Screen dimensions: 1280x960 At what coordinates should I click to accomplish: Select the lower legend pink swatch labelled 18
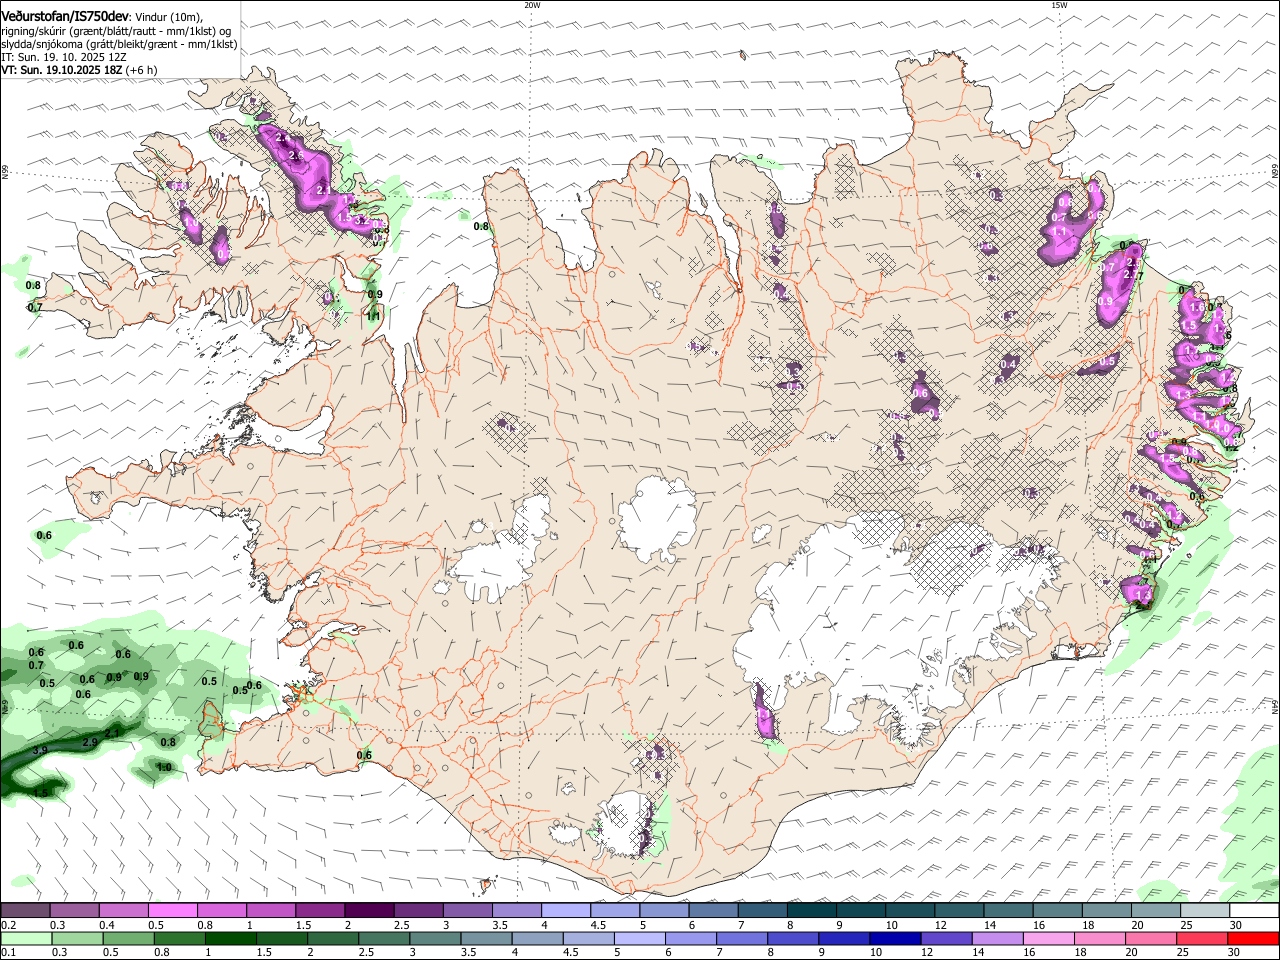(x=1100, y=939)
